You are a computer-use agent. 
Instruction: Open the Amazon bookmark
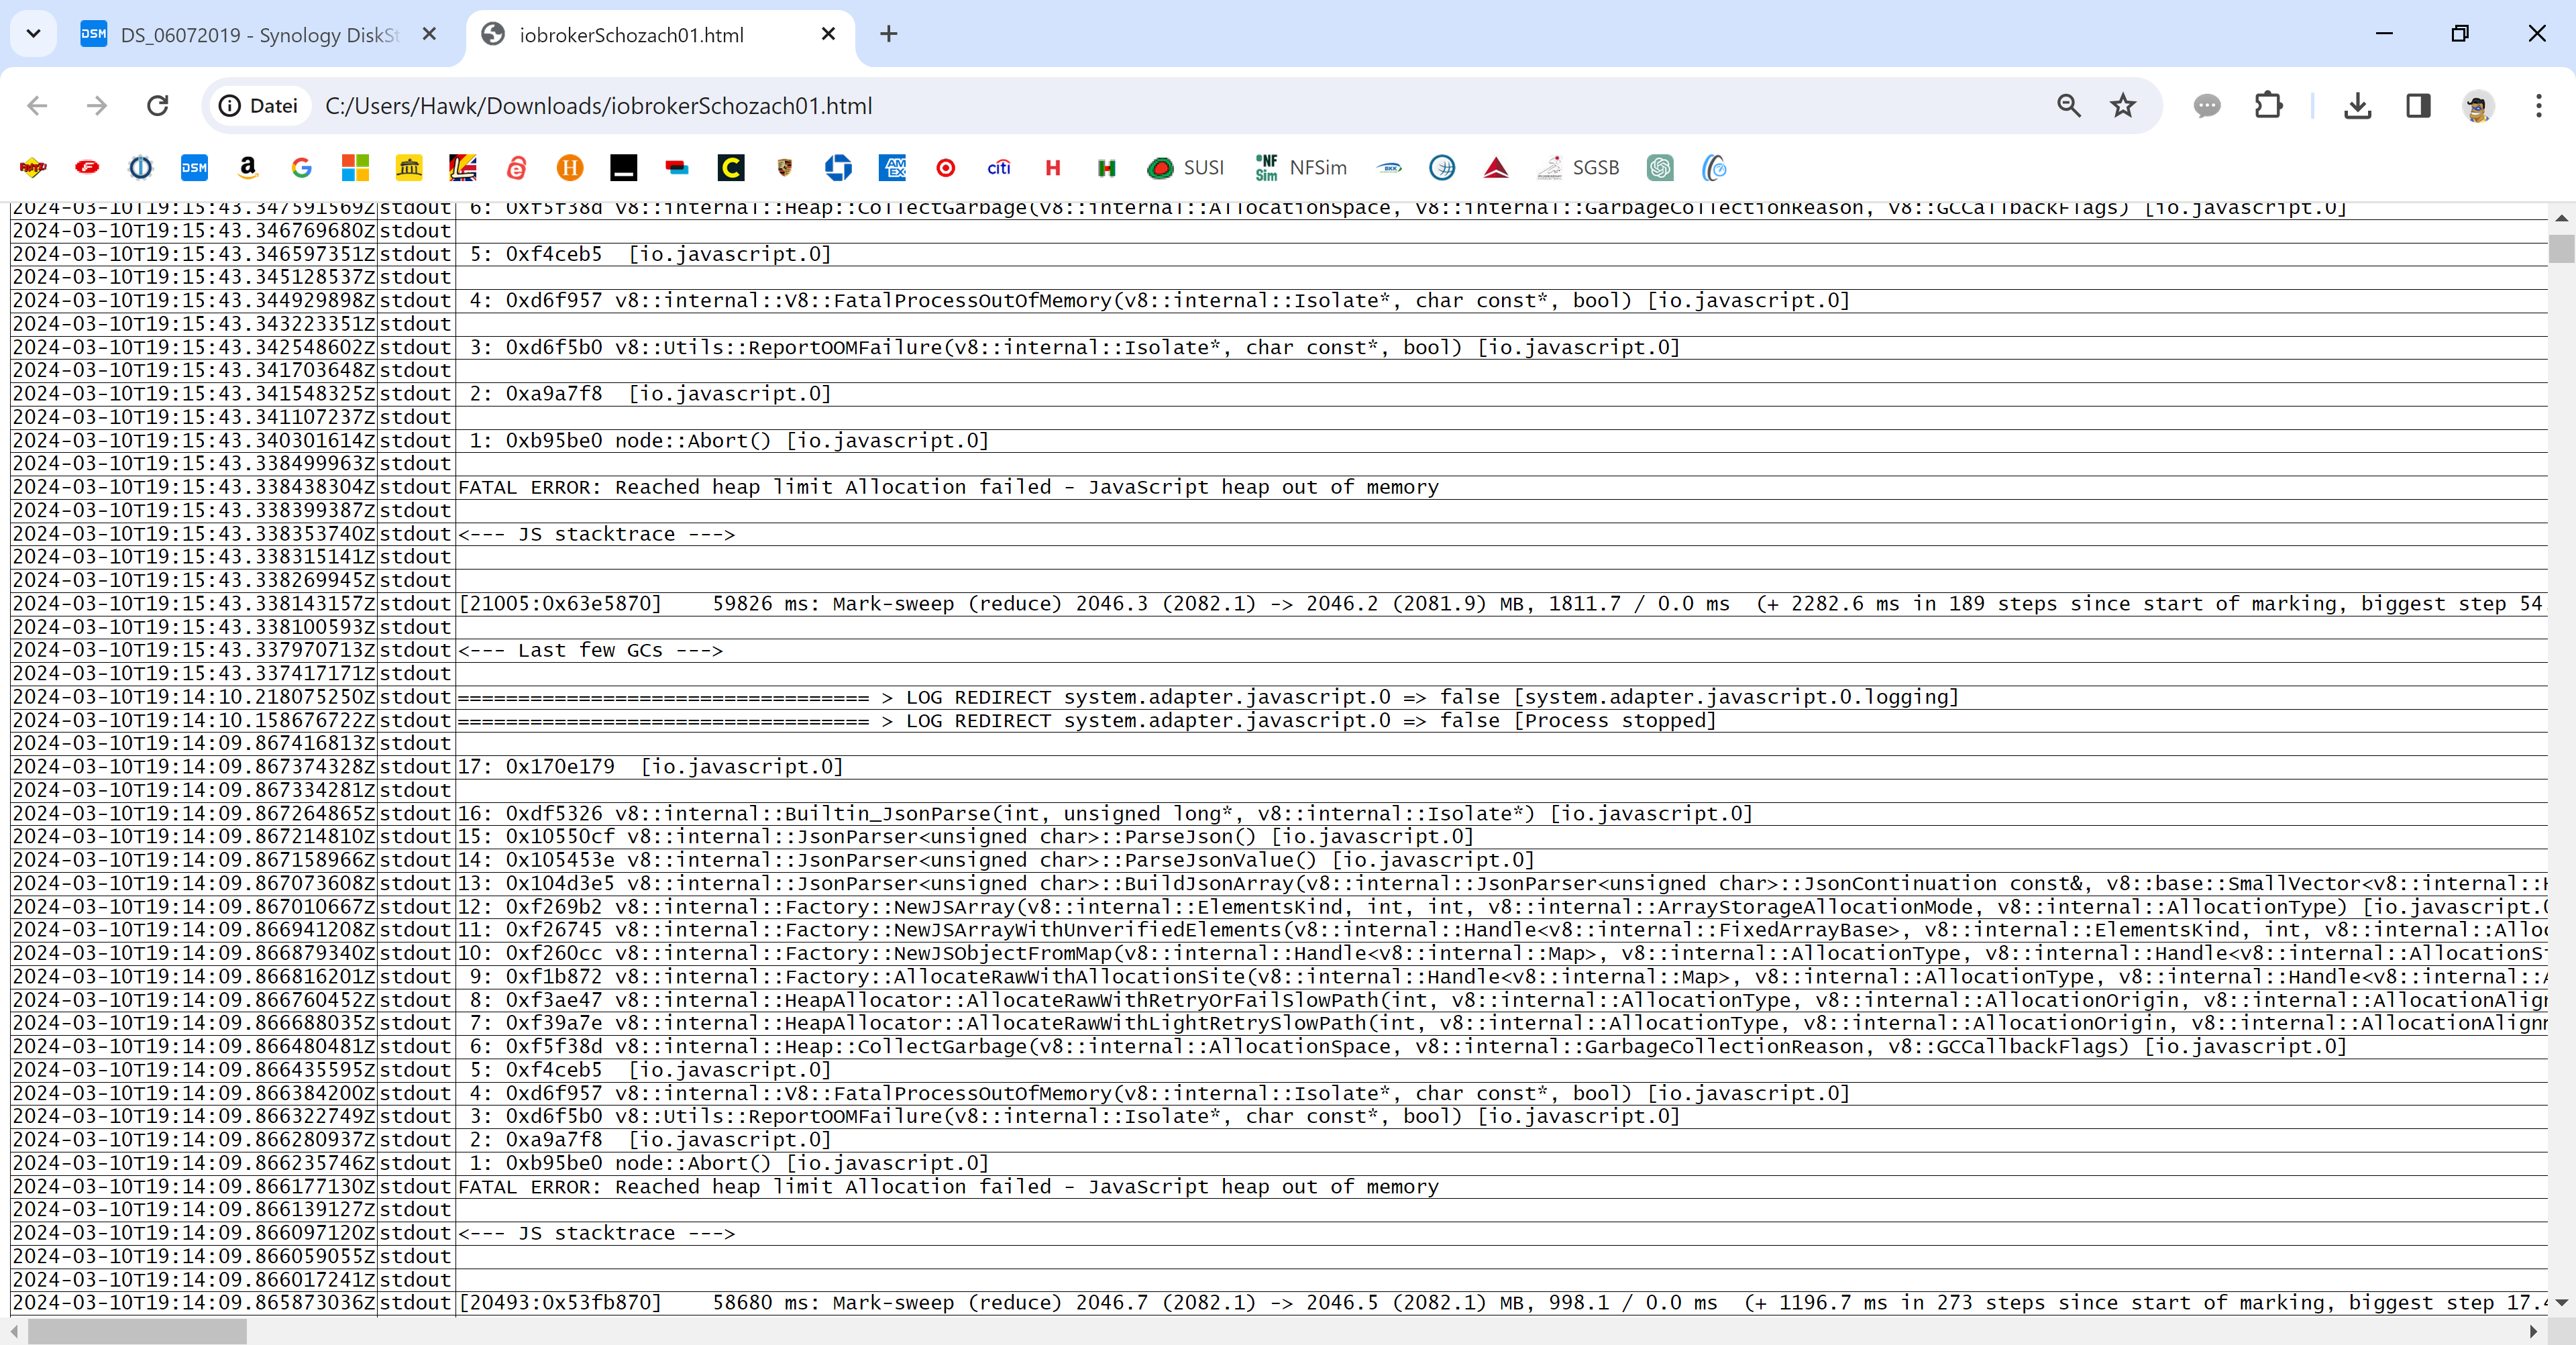(x=248, y=168)
